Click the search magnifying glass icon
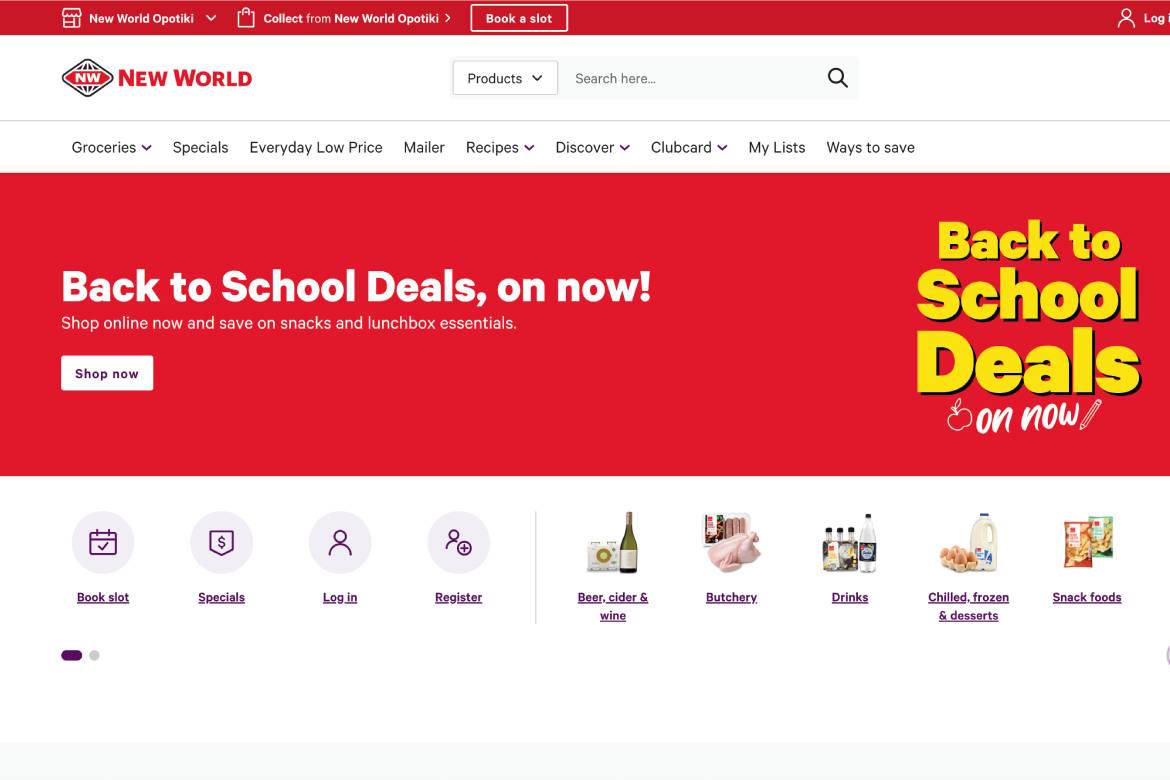The width and height of the screenshot is (1170, 780). coord(837,78)
